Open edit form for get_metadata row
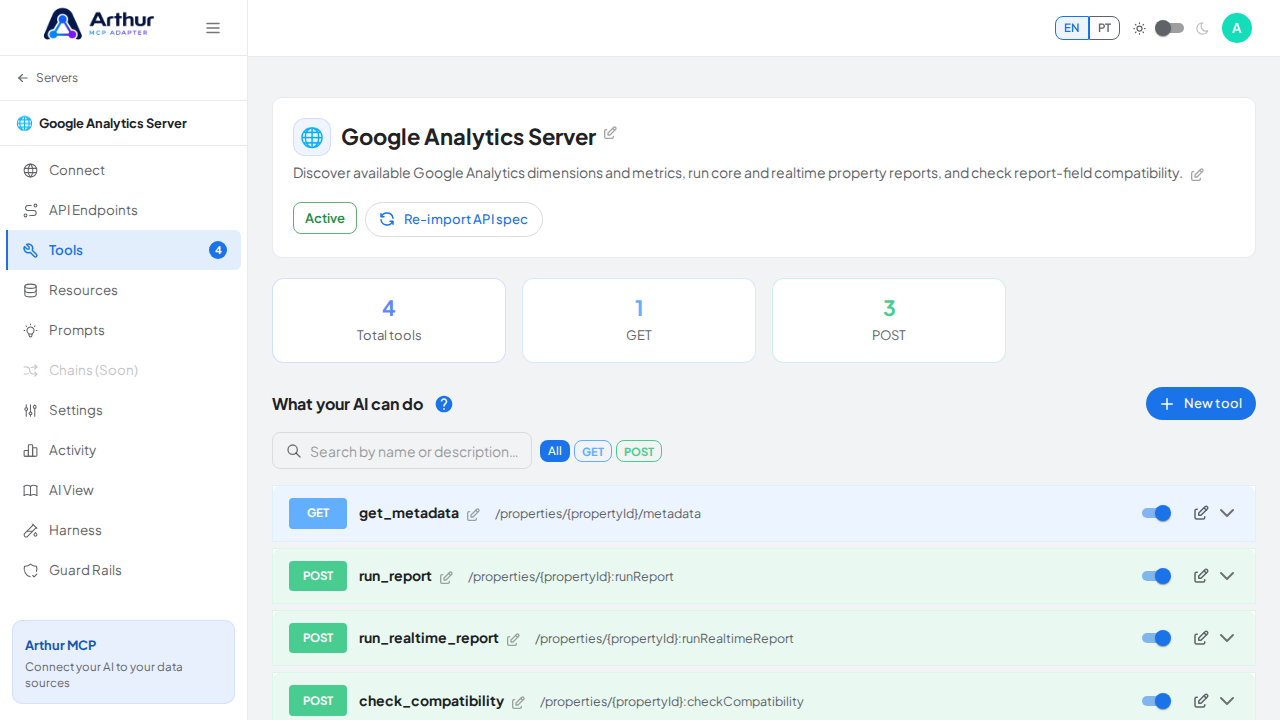 pos(1201,513)
